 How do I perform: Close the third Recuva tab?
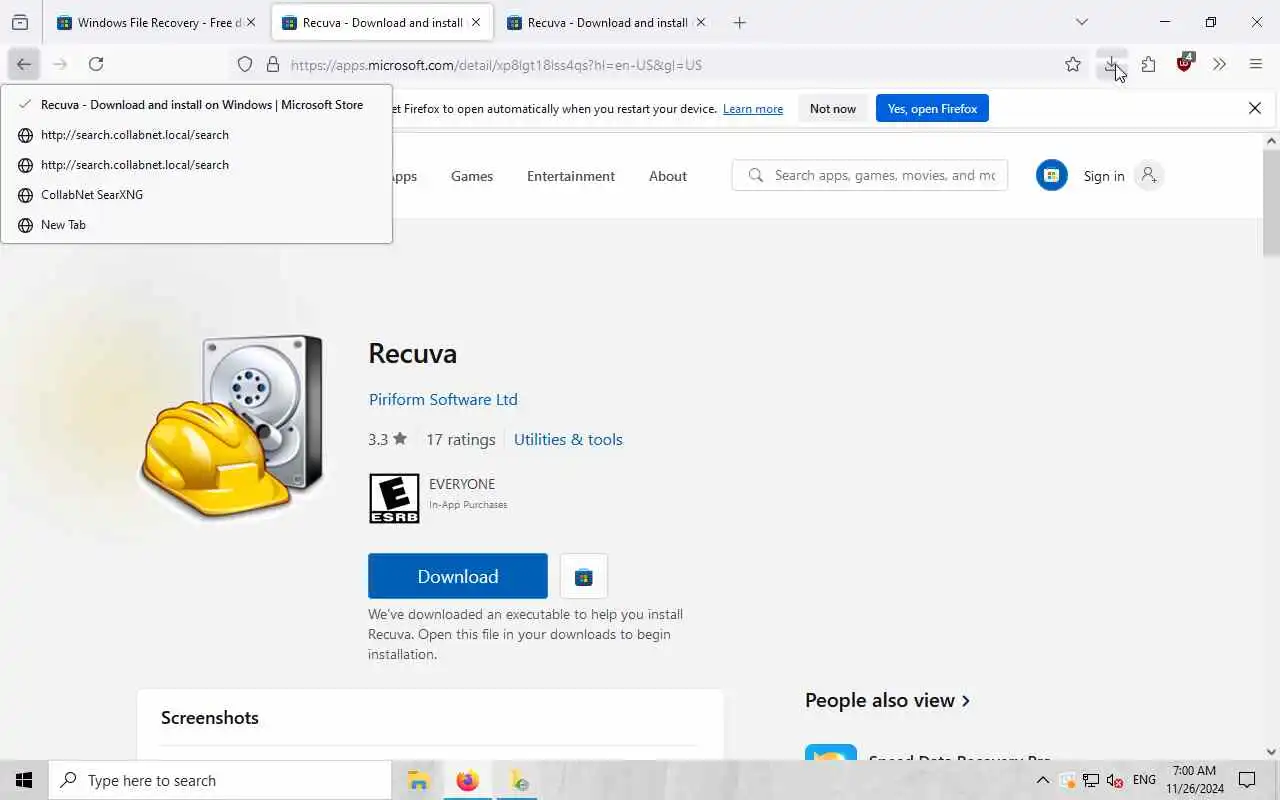(701, 22)
